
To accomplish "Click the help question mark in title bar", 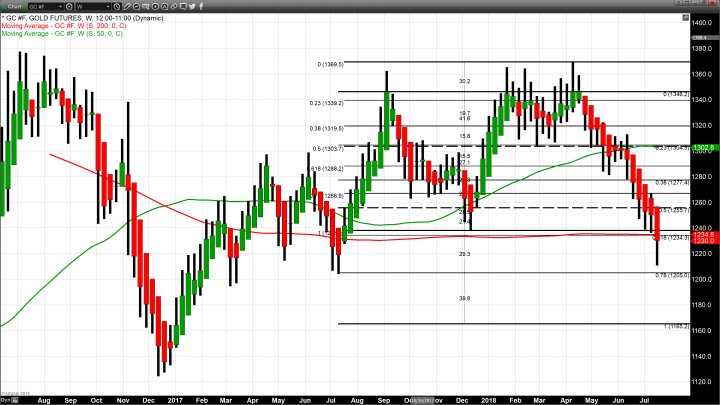I will tap(678, 3).
